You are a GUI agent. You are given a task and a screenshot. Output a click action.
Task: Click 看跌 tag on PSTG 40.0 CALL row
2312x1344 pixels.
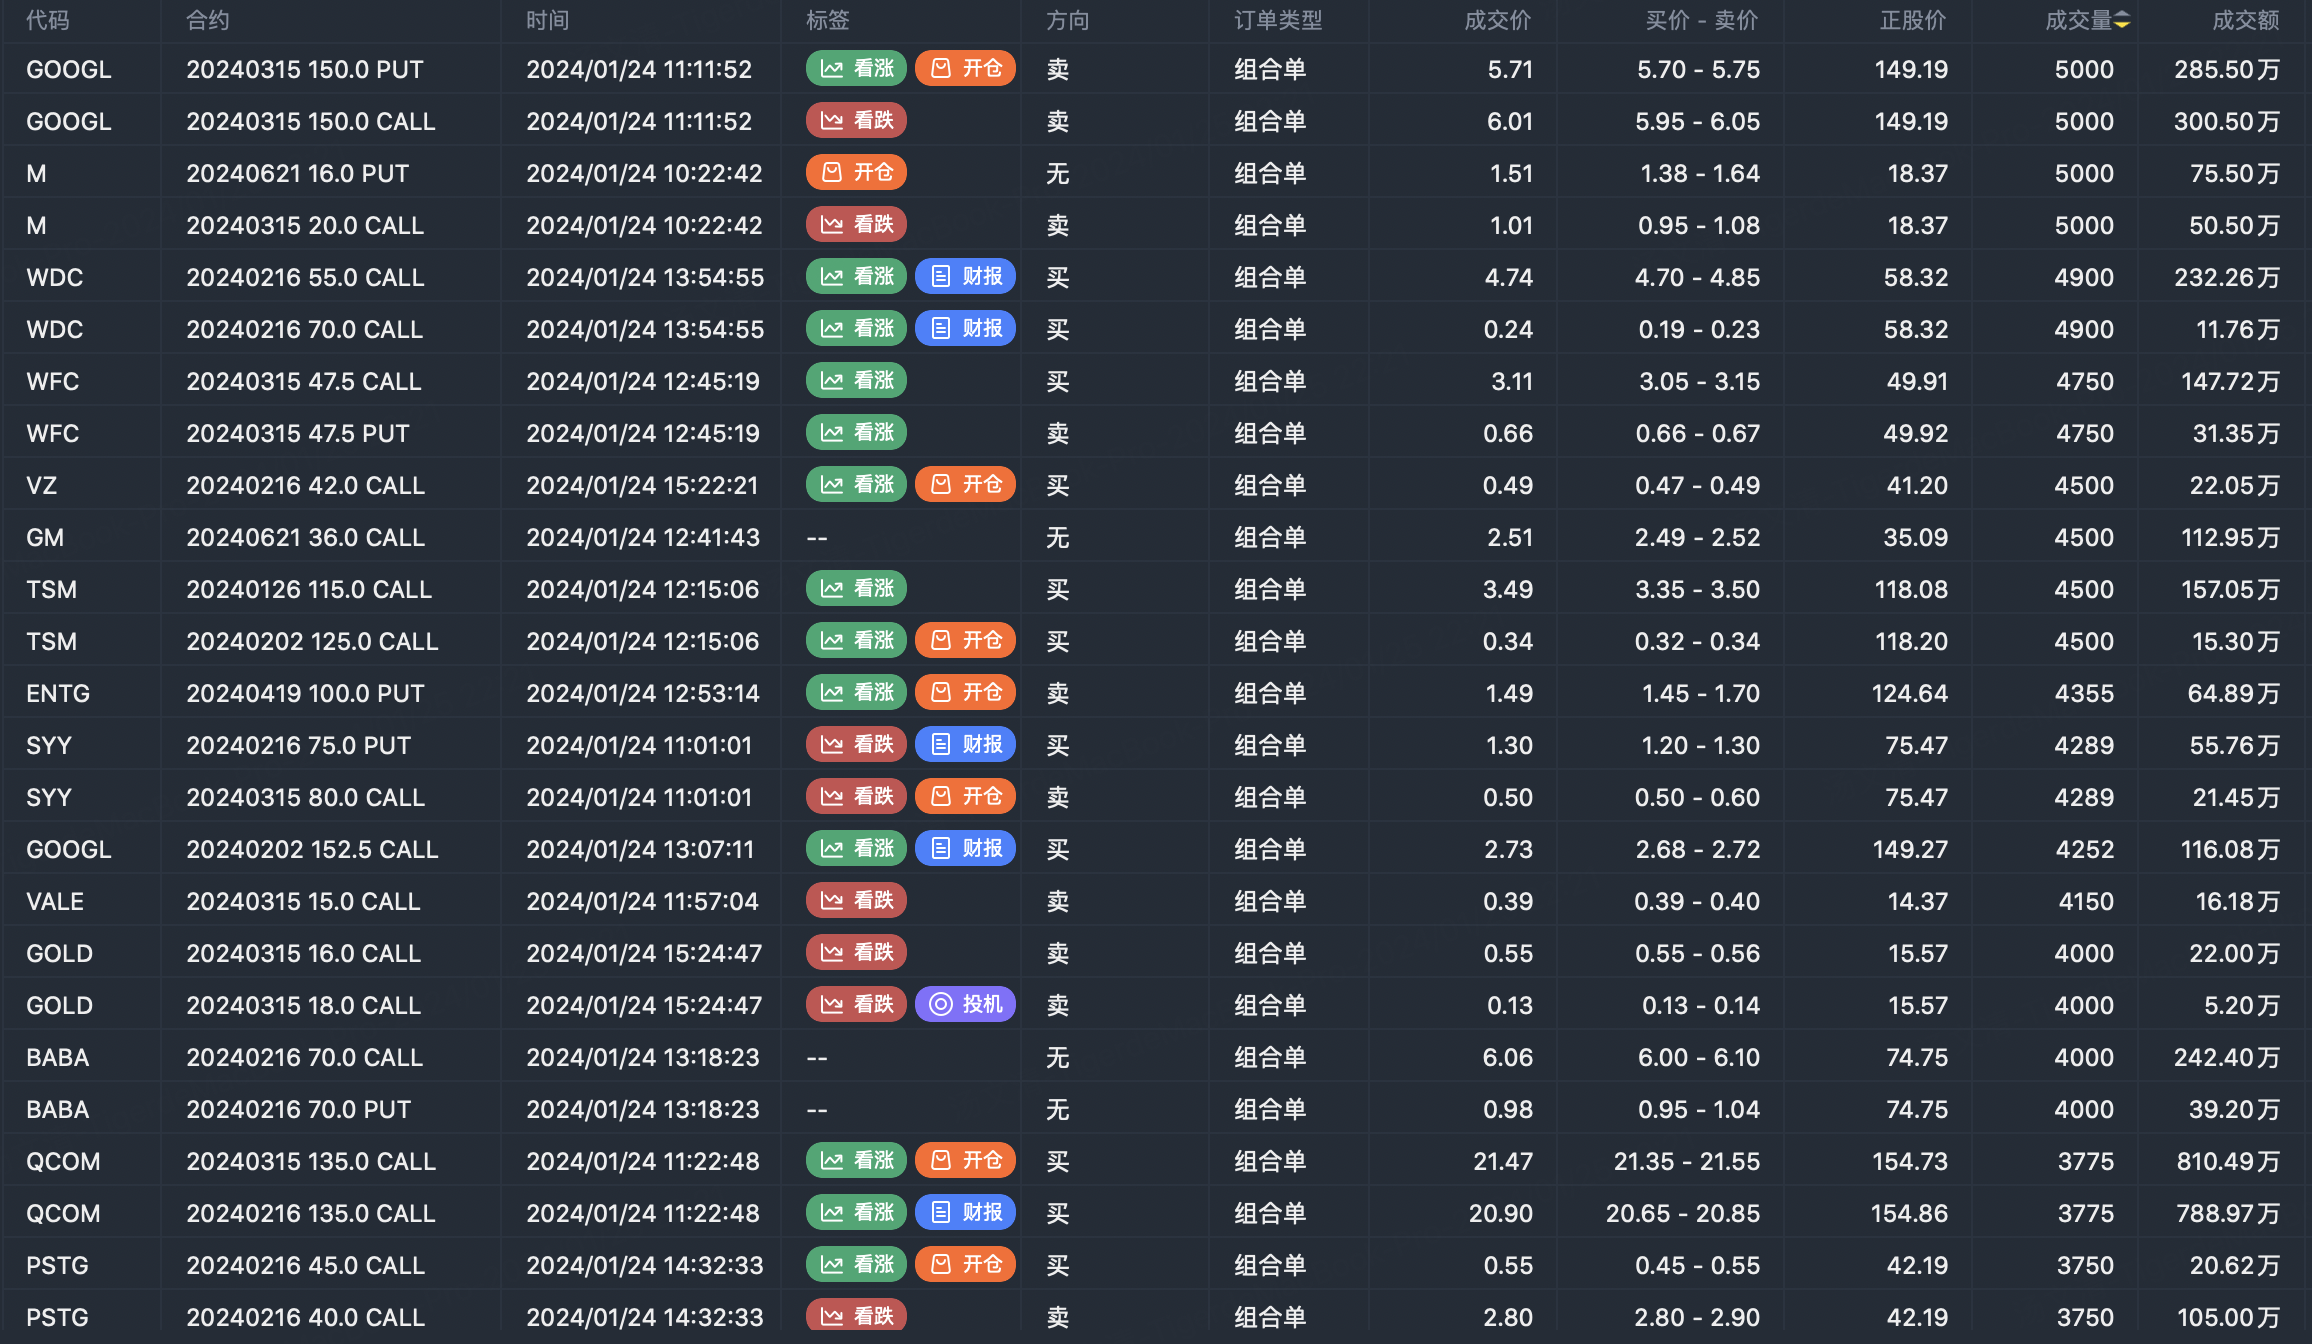pos(856,1316)
